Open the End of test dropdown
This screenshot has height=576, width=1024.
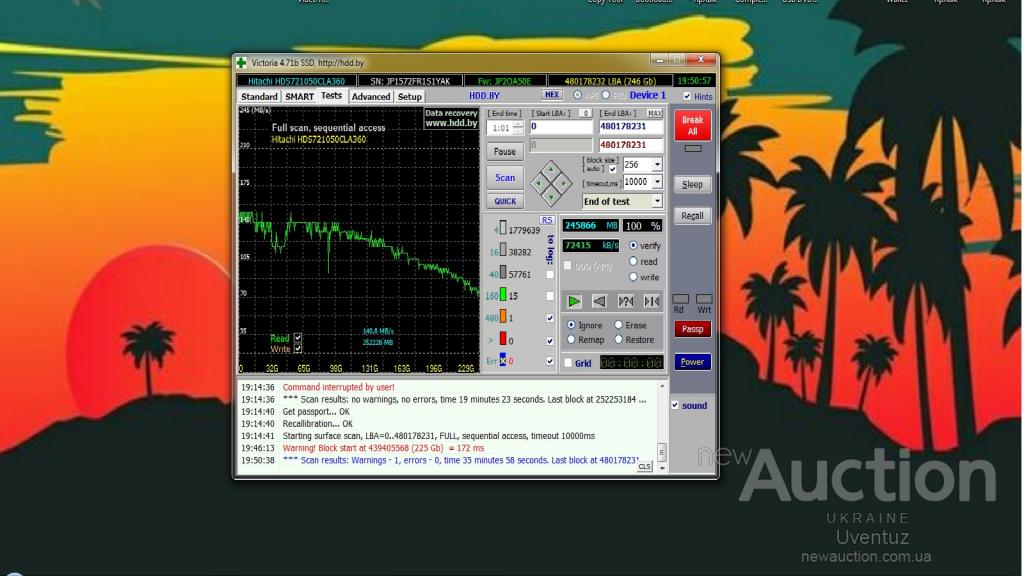click(657, 201)
